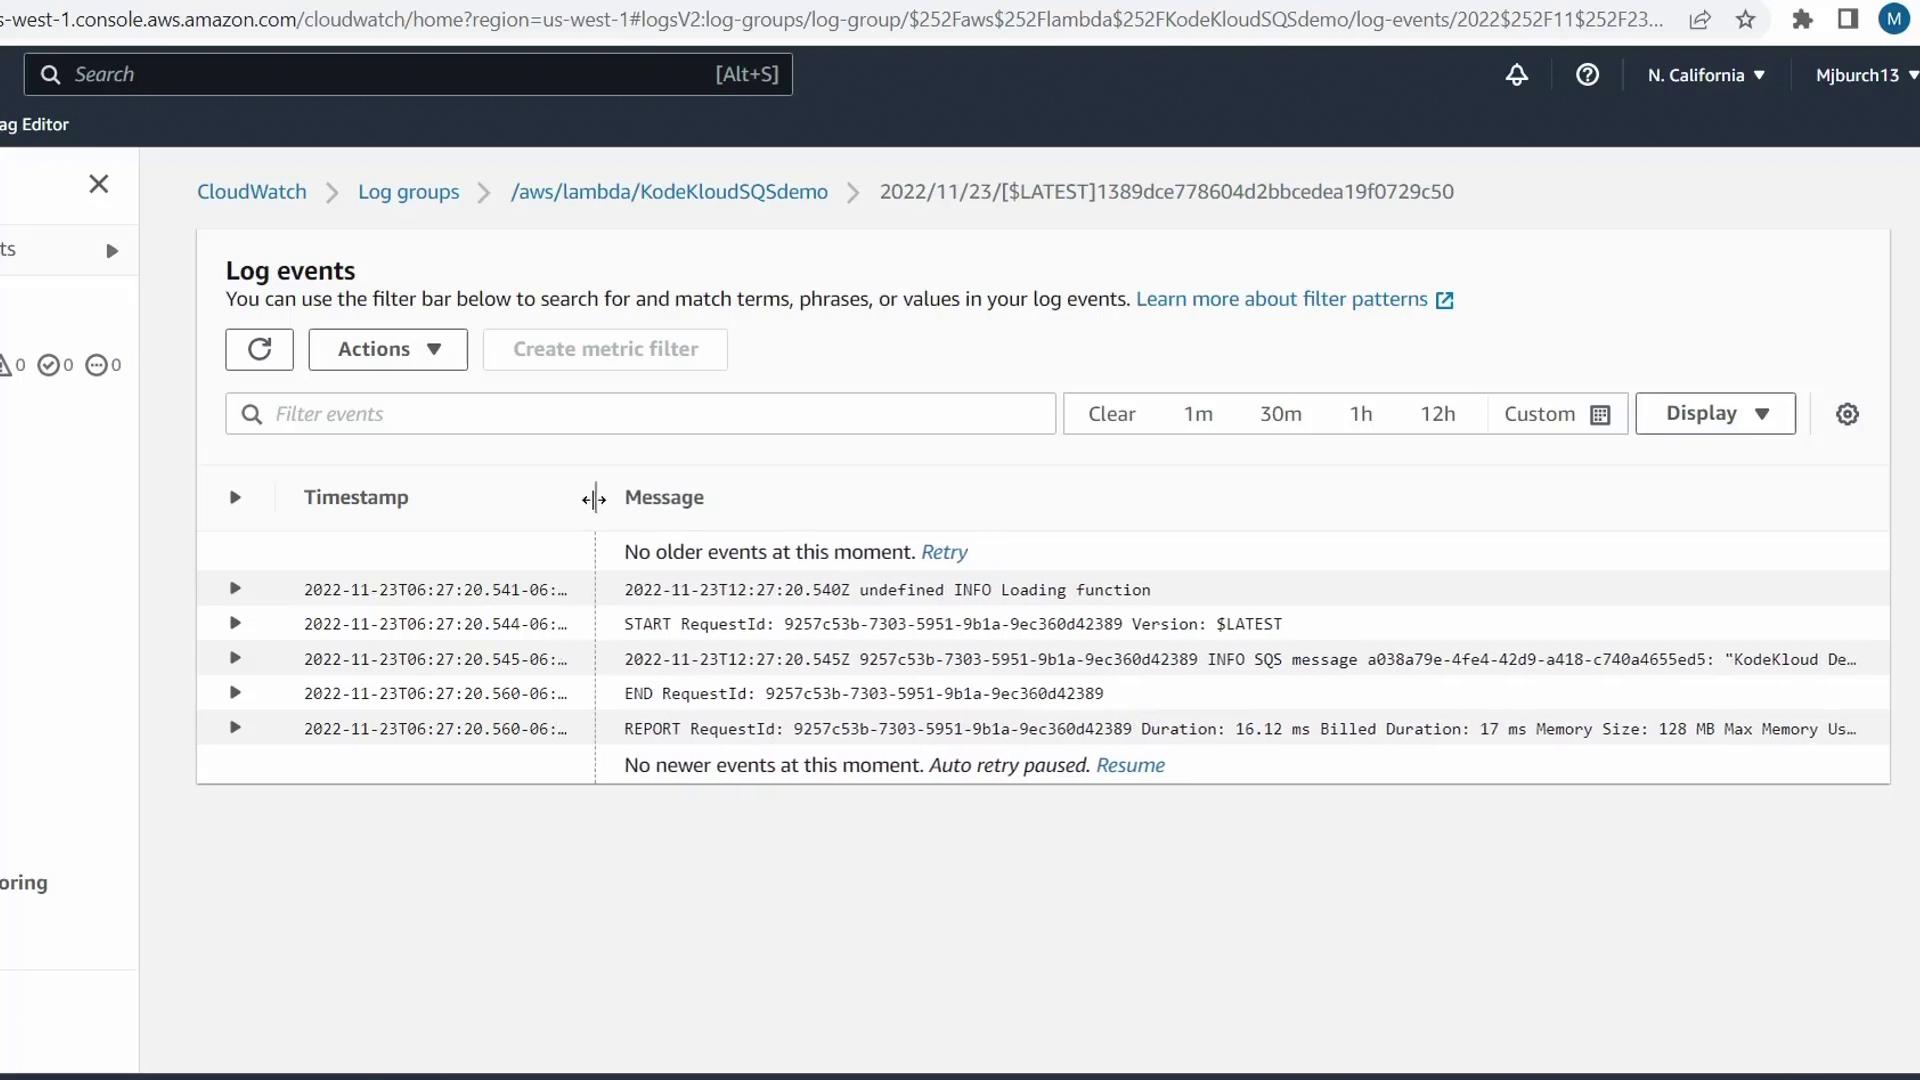The height and width of the screenshot is (1080, 1920).
Task: Open the N. California region selector
Action: click(1705, 75)
